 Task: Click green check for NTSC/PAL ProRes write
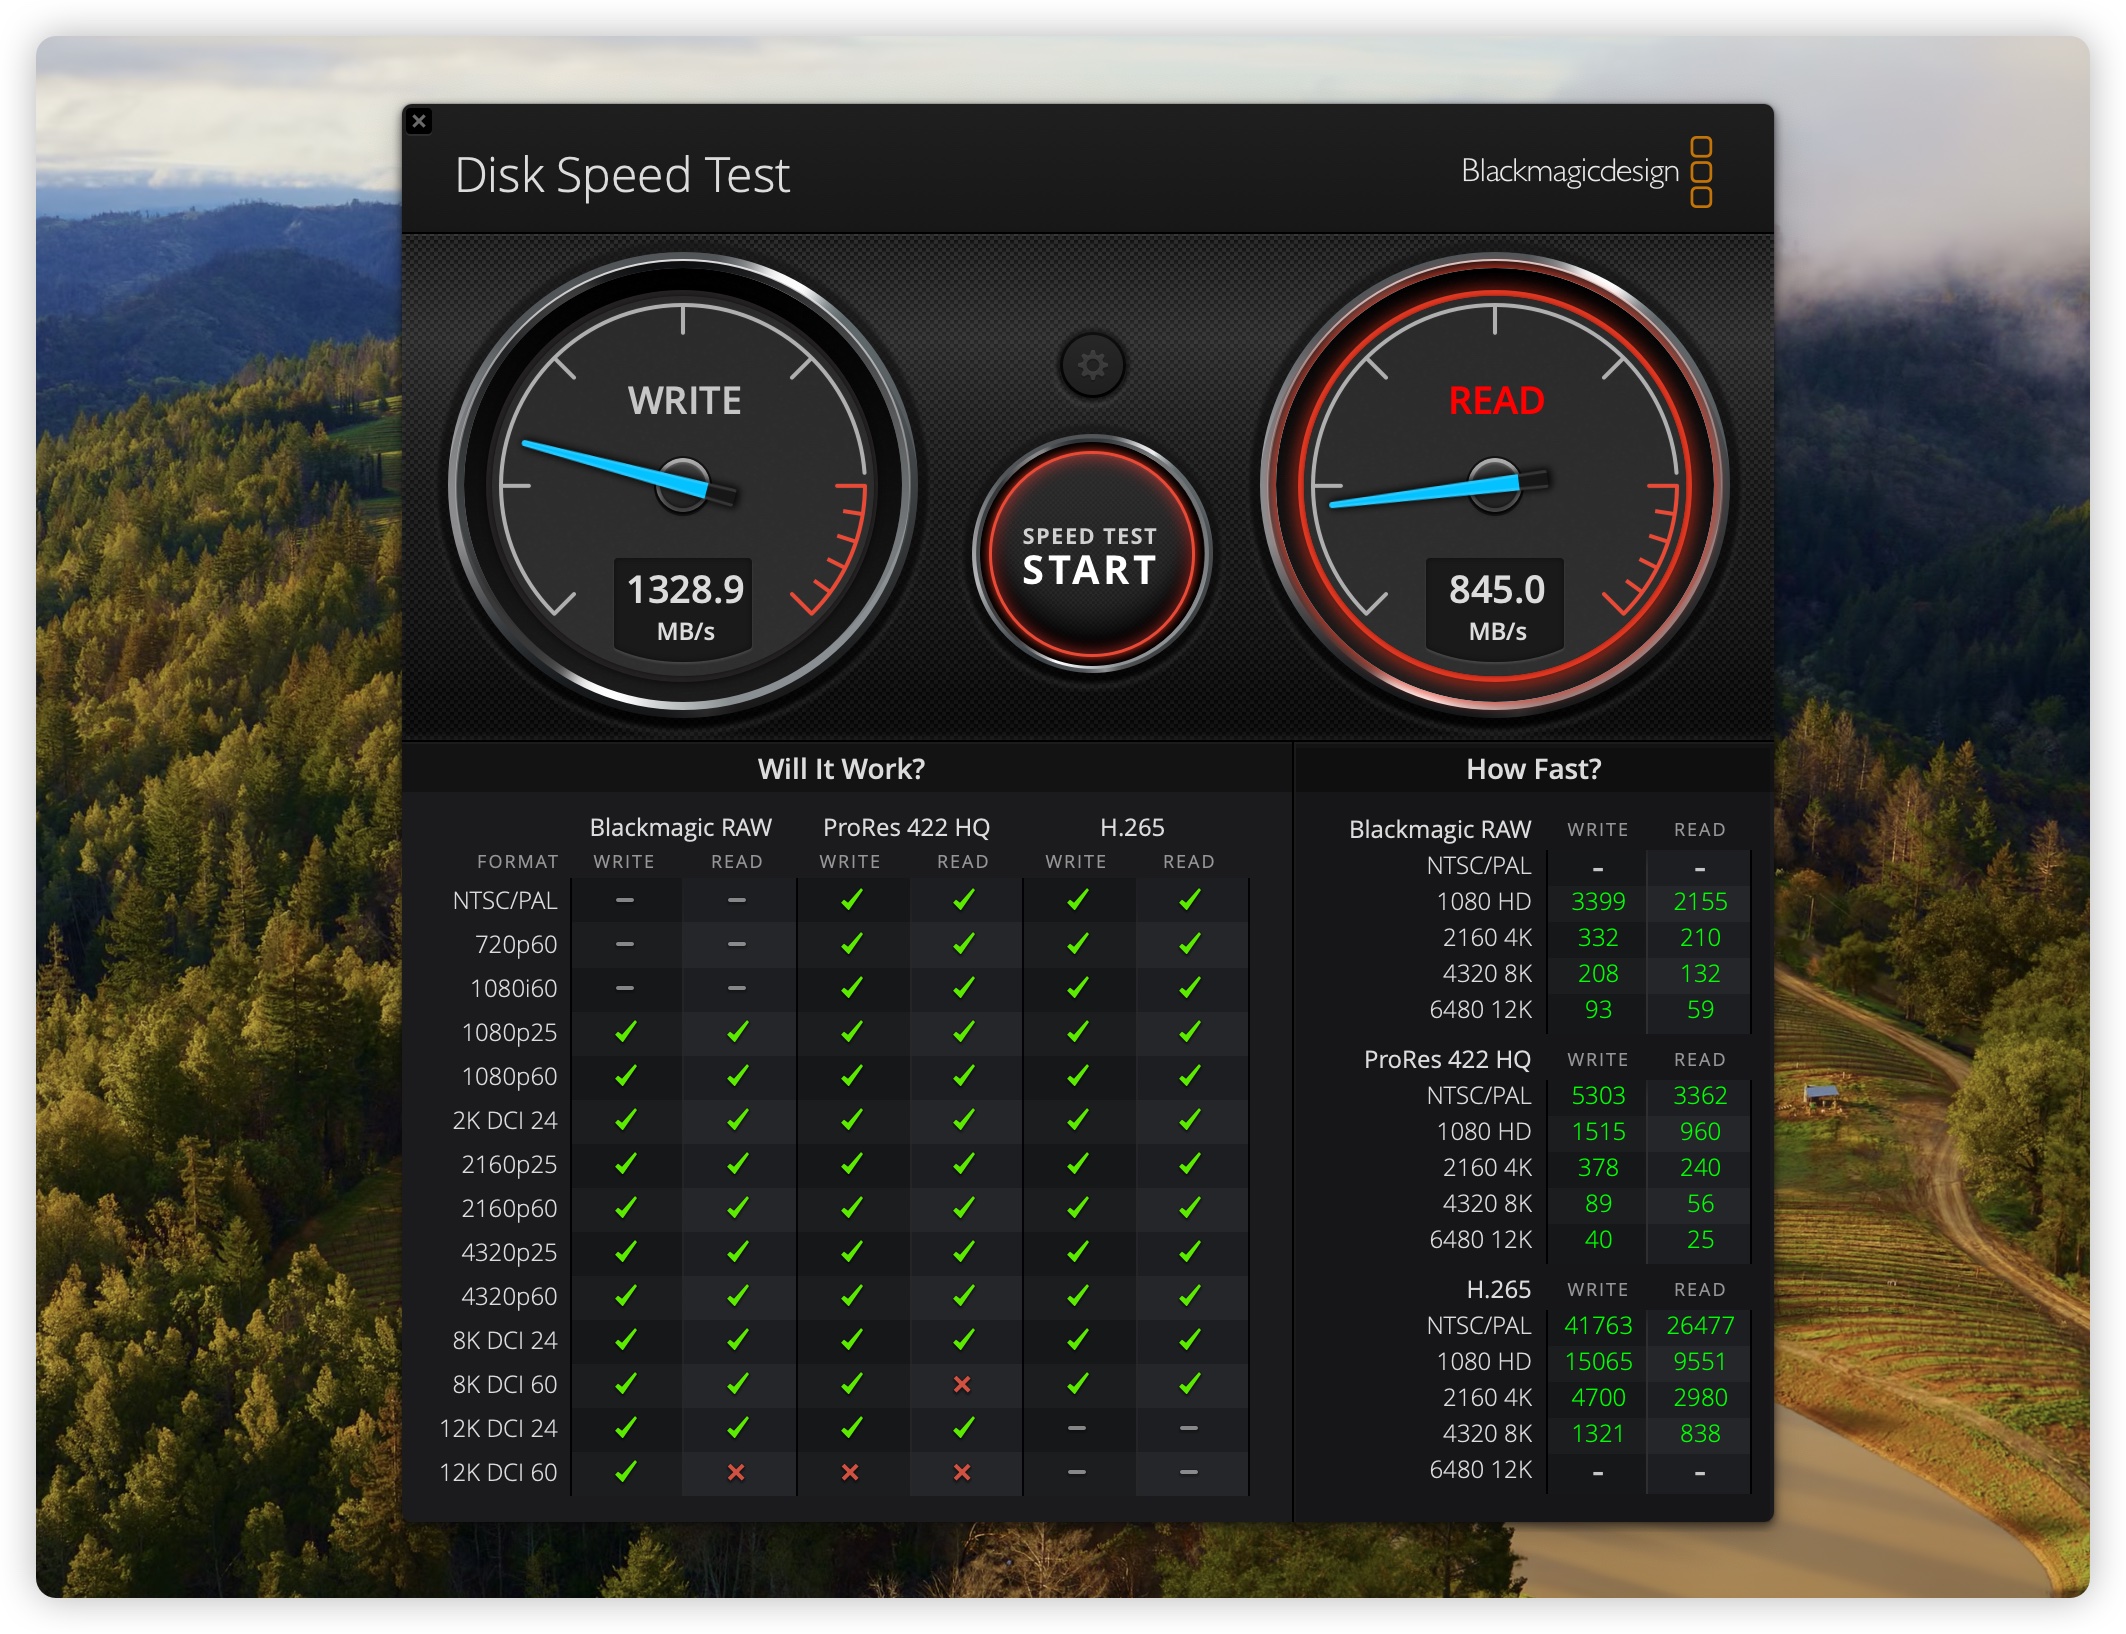851,900
